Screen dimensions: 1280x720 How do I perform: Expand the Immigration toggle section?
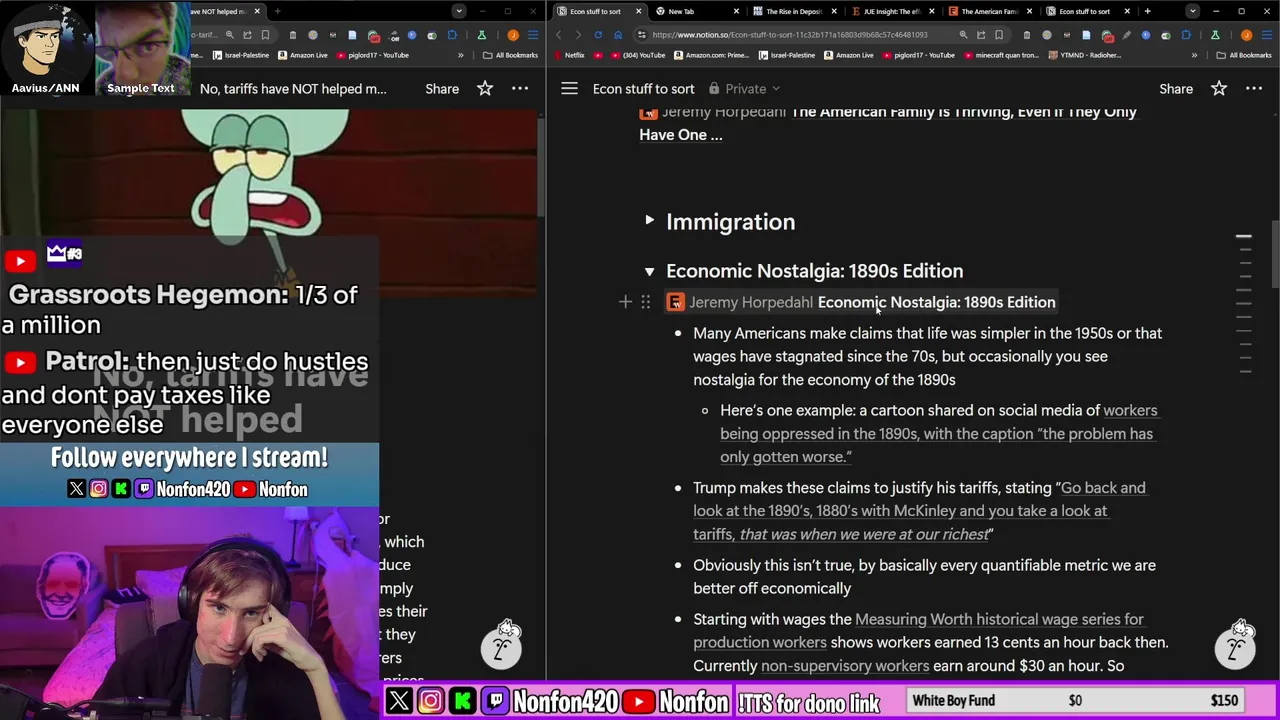[x=650, y=221]
